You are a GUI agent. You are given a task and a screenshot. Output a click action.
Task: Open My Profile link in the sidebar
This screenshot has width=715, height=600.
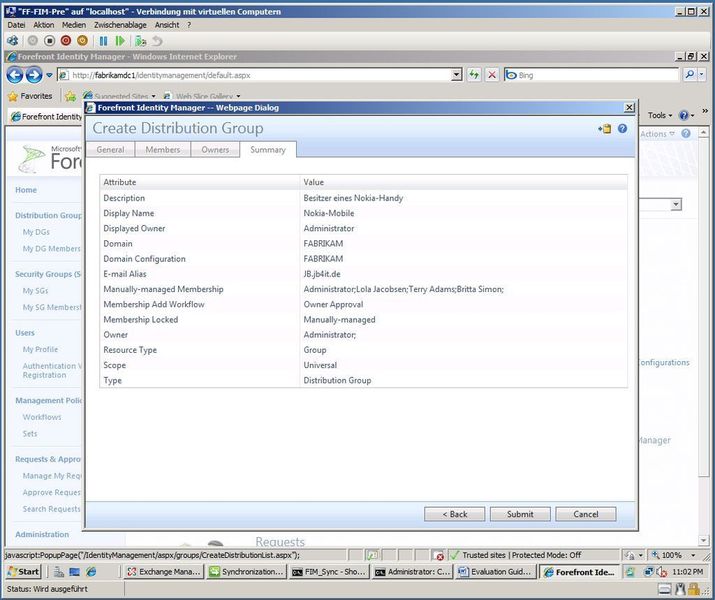click(x=40, y=350)
